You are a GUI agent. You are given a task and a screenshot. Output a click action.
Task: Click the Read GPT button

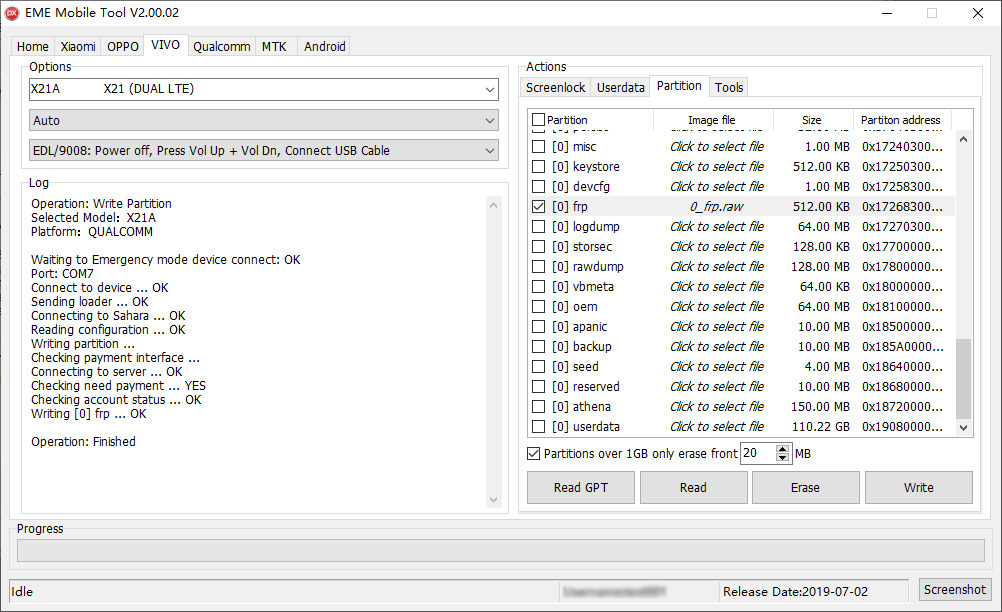coord(581,487)
